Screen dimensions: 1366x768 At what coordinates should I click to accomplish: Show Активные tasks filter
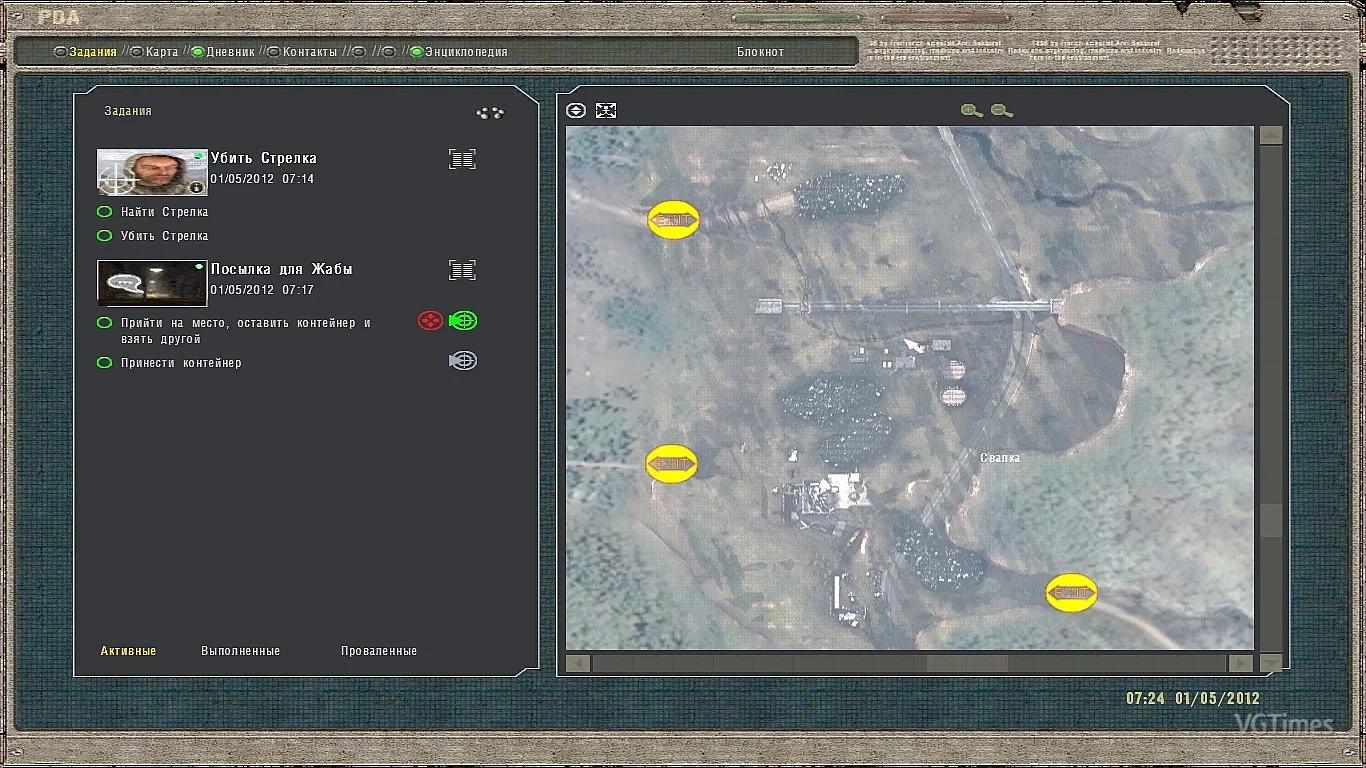point(129,651)
